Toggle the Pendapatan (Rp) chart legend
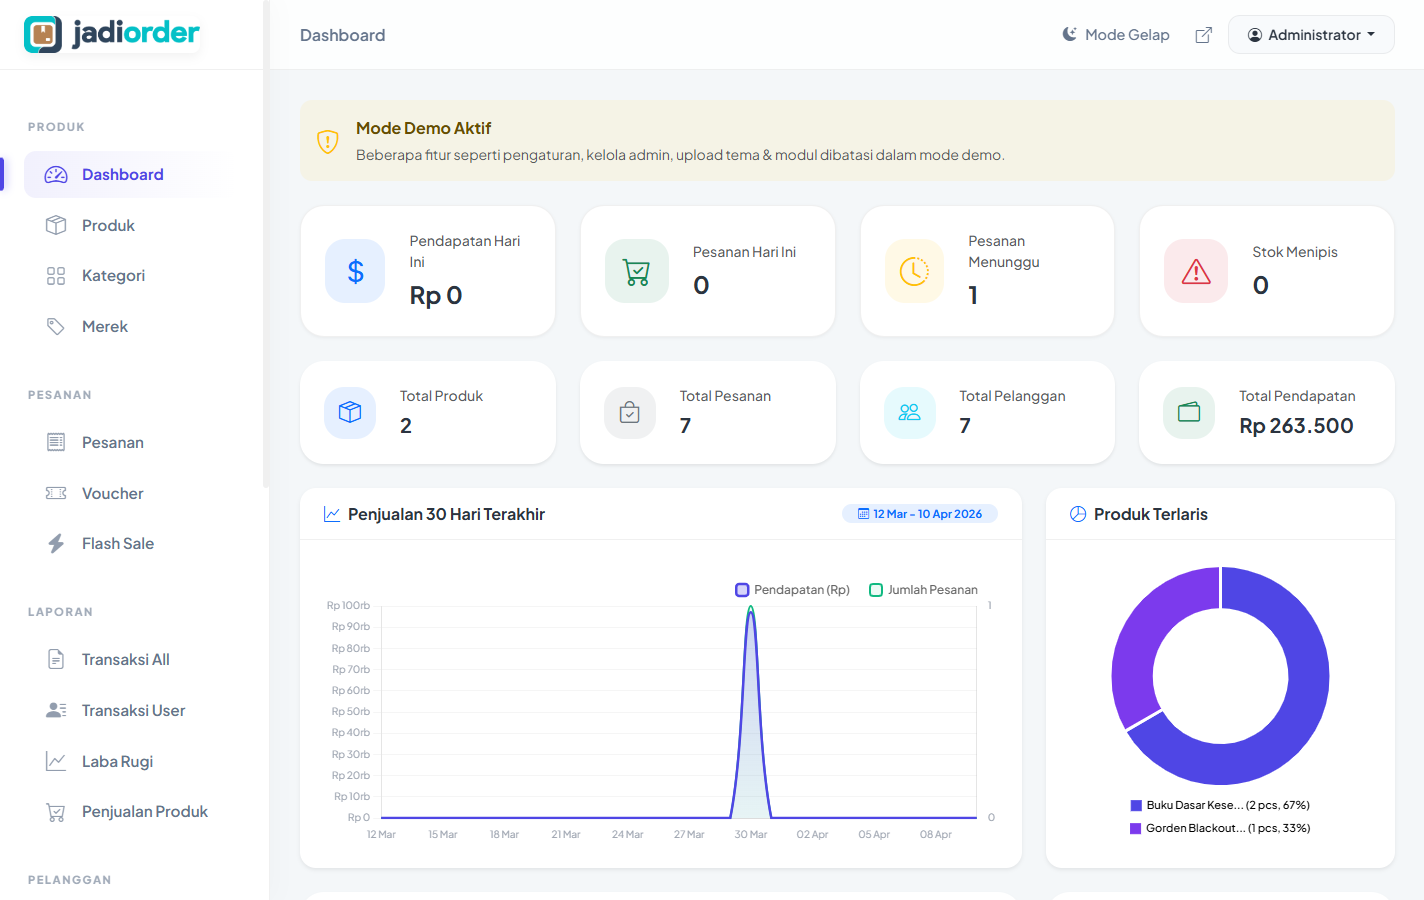 (791, 589)
